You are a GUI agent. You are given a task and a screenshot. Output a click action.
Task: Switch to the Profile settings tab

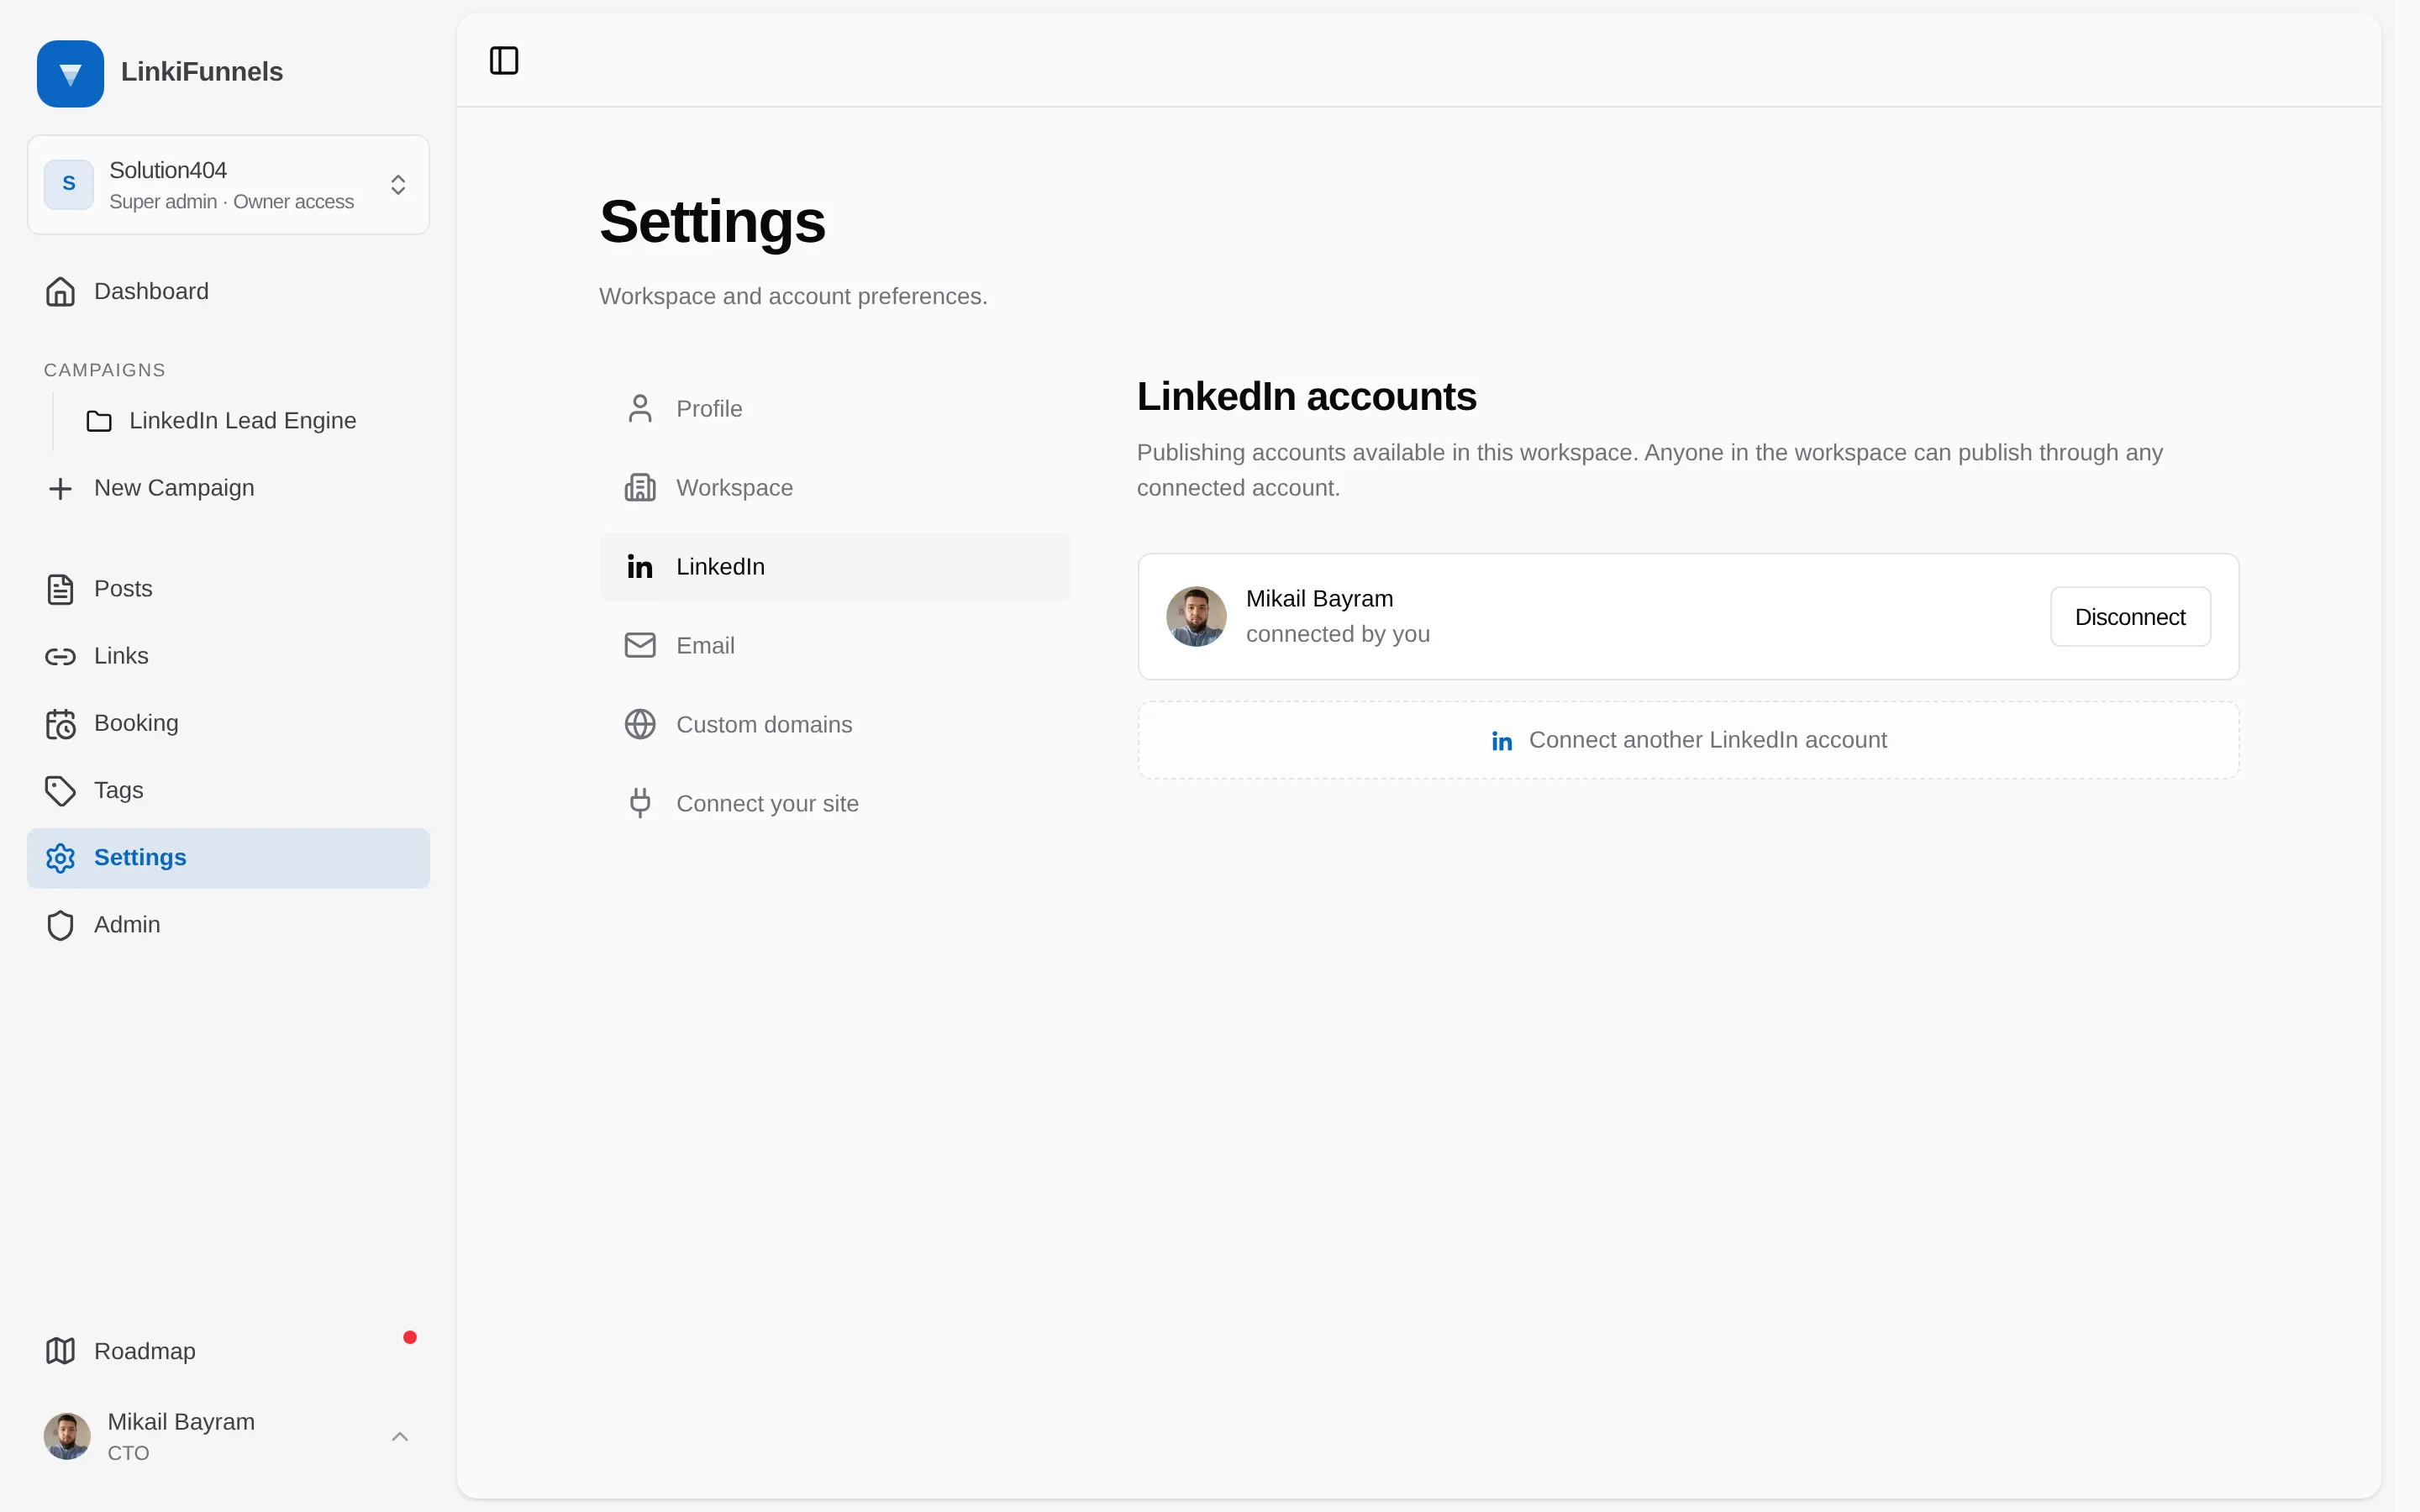[834, 409]
